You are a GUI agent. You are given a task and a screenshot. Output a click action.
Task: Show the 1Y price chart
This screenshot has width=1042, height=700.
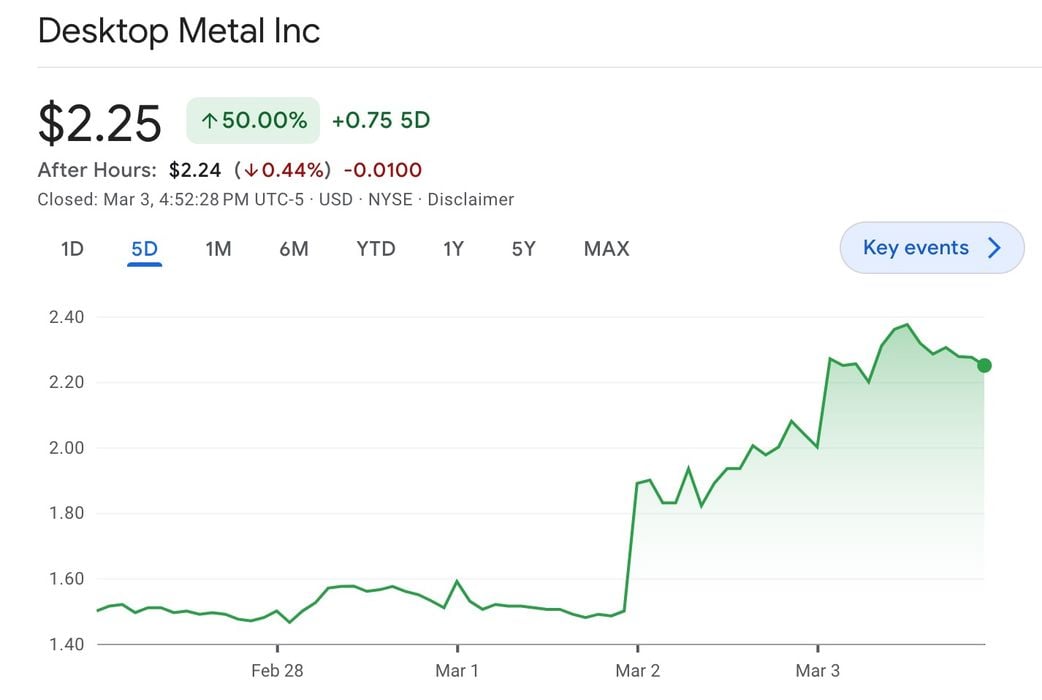pyautogui.click(x=453, y=249)
